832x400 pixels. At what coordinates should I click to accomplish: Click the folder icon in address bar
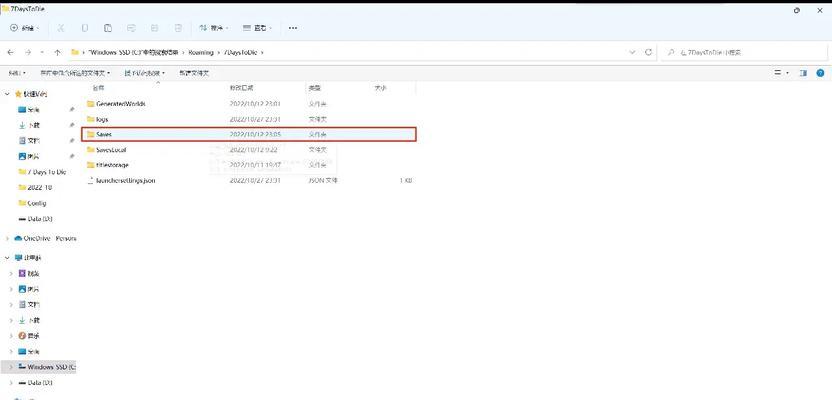click(75, 53)
